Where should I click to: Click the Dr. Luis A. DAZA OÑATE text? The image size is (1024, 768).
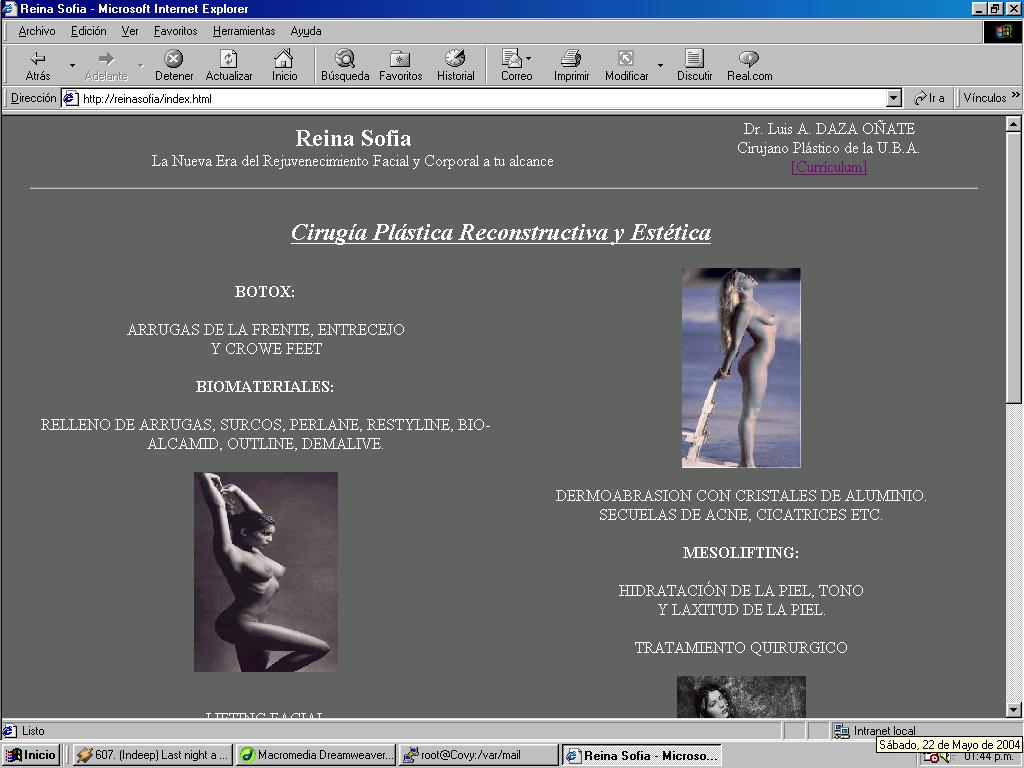[x=829, y=129]
